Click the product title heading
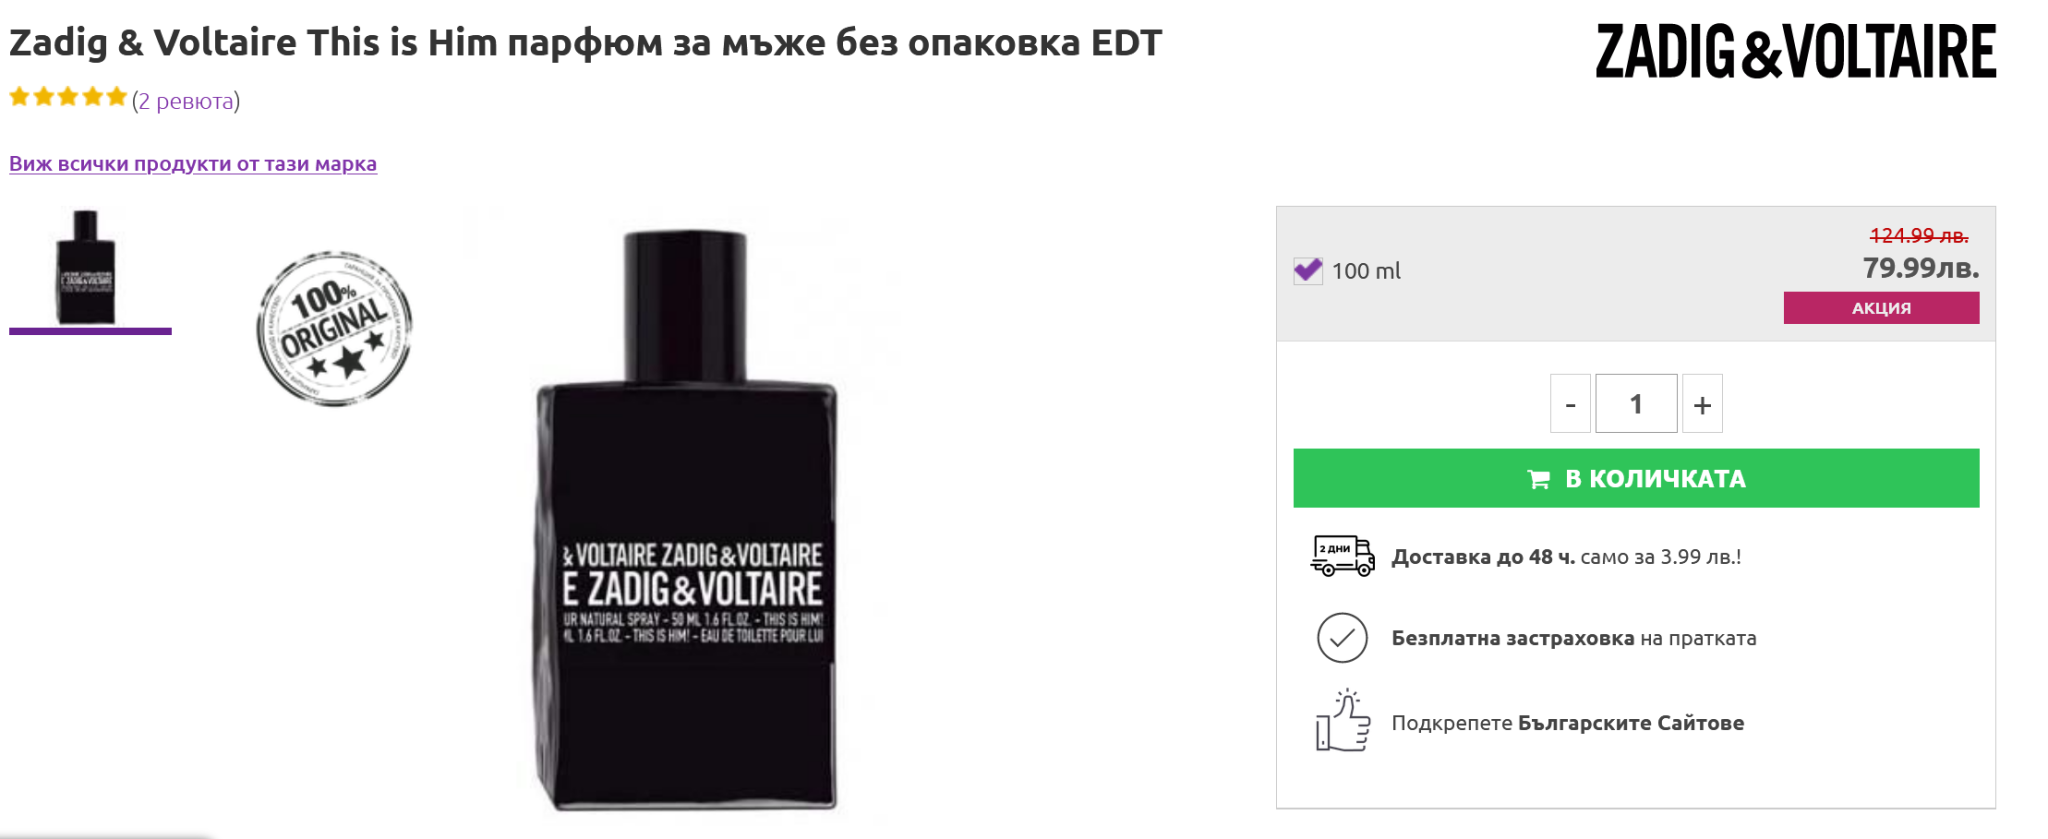 click(586, 43)
